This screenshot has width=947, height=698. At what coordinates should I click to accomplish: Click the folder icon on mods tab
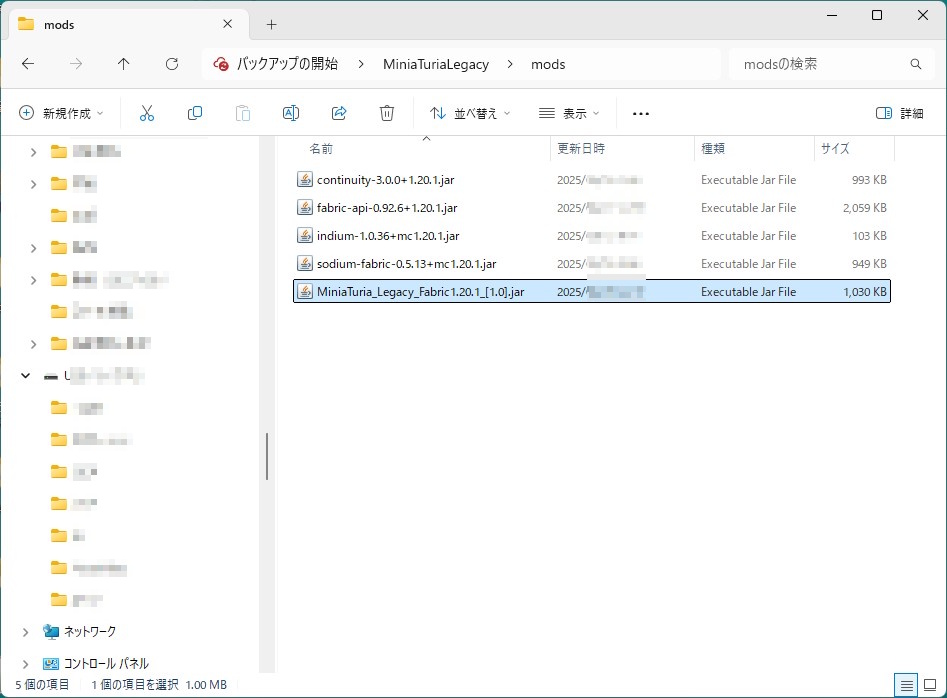click(25, 24)
